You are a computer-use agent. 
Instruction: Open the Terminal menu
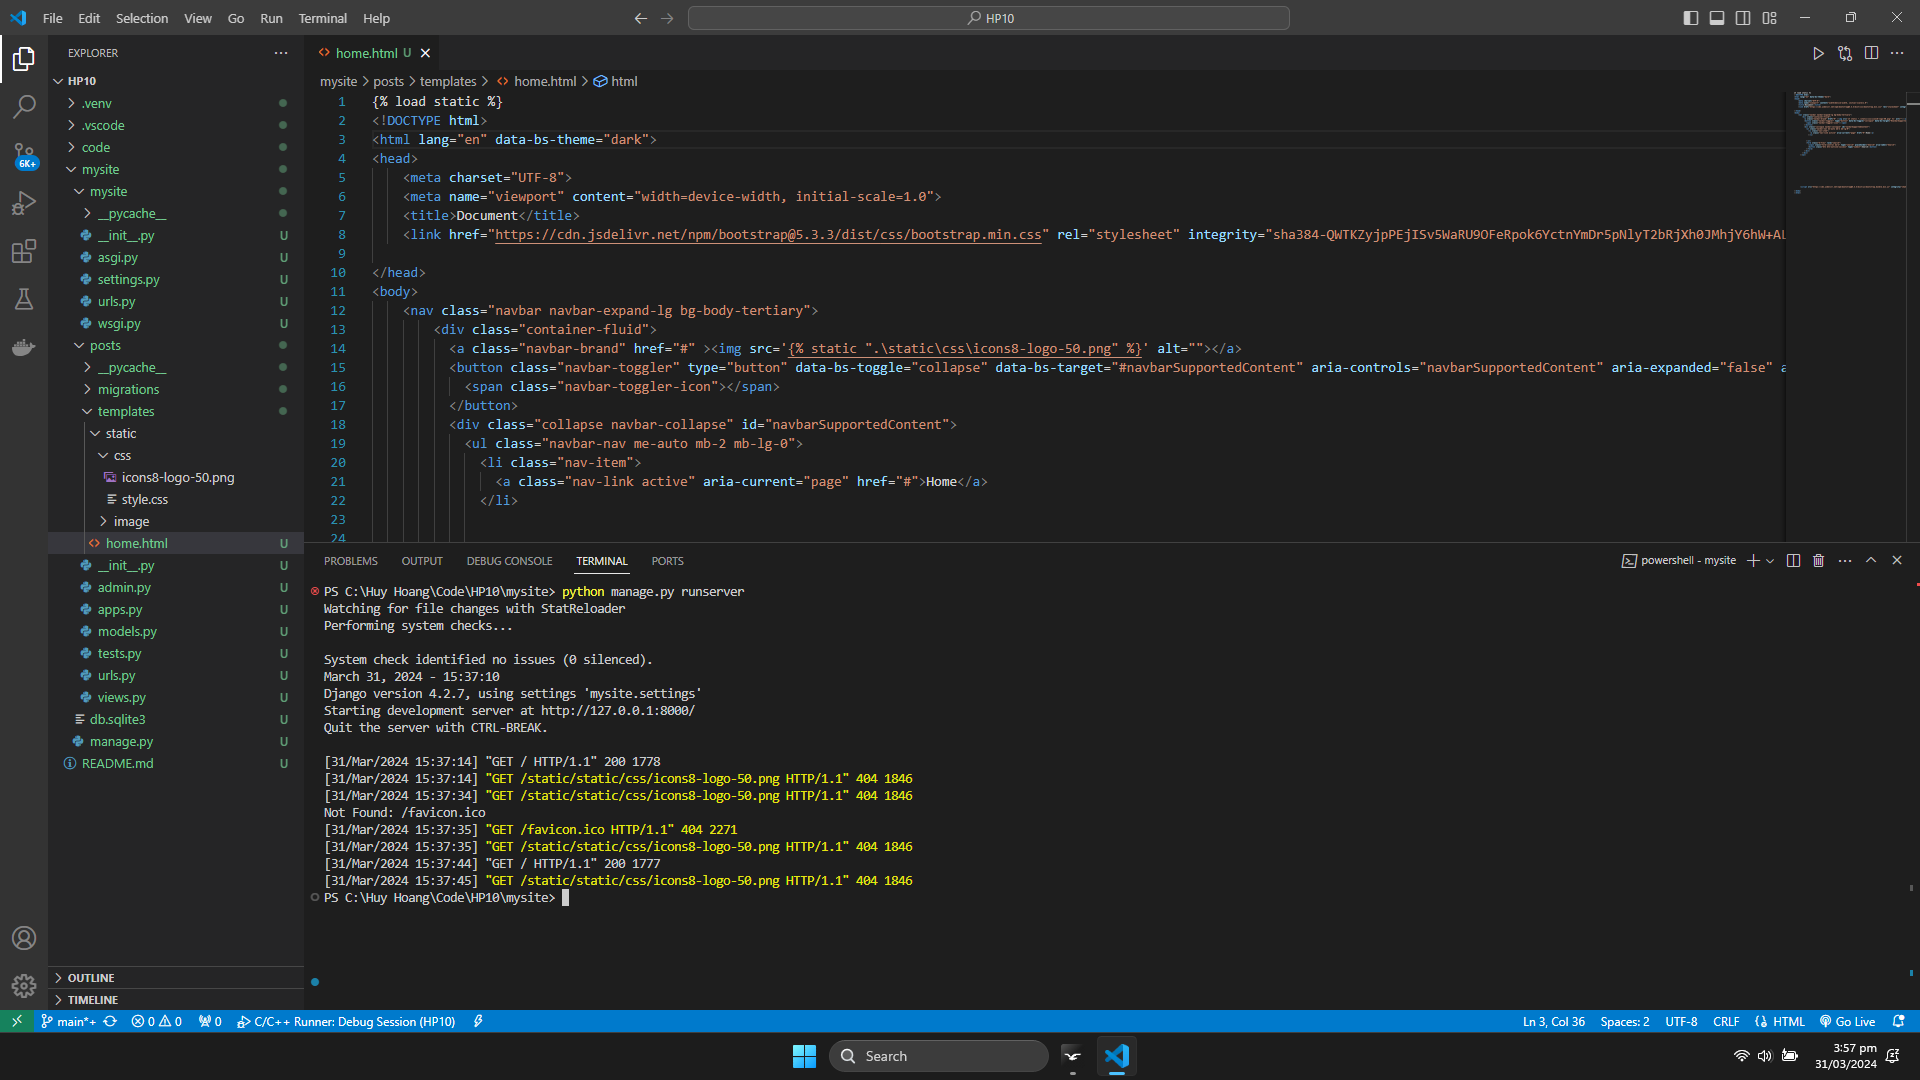click(323, 18)
